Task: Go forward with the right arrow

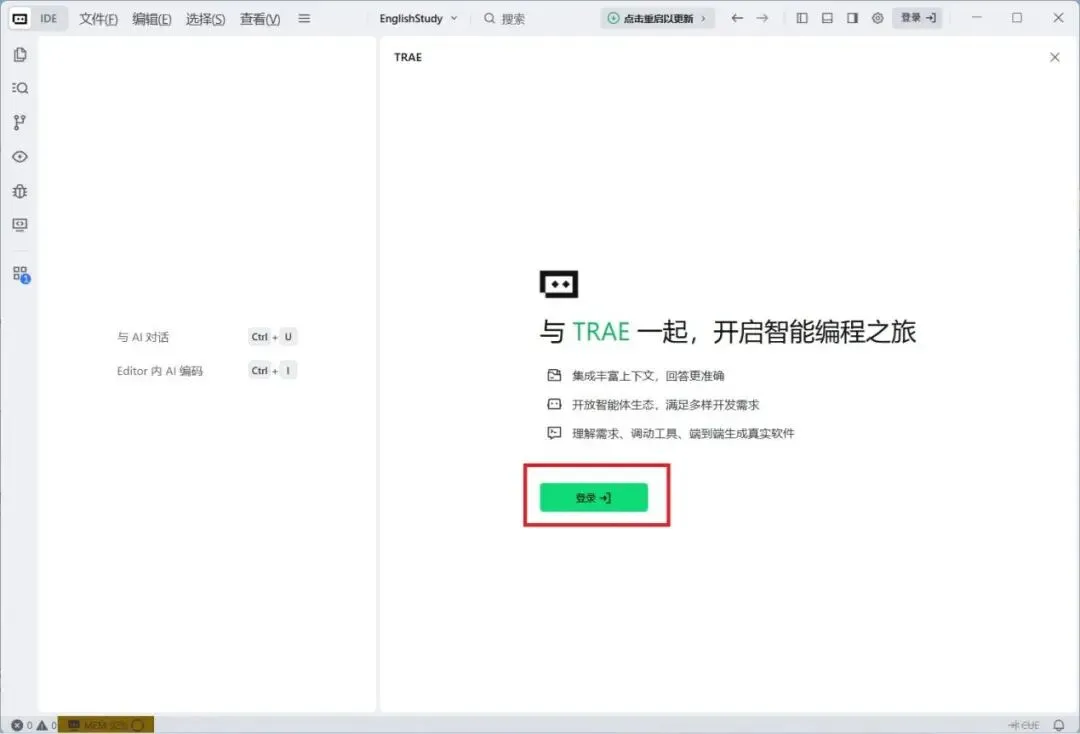Action: (762, 18)
